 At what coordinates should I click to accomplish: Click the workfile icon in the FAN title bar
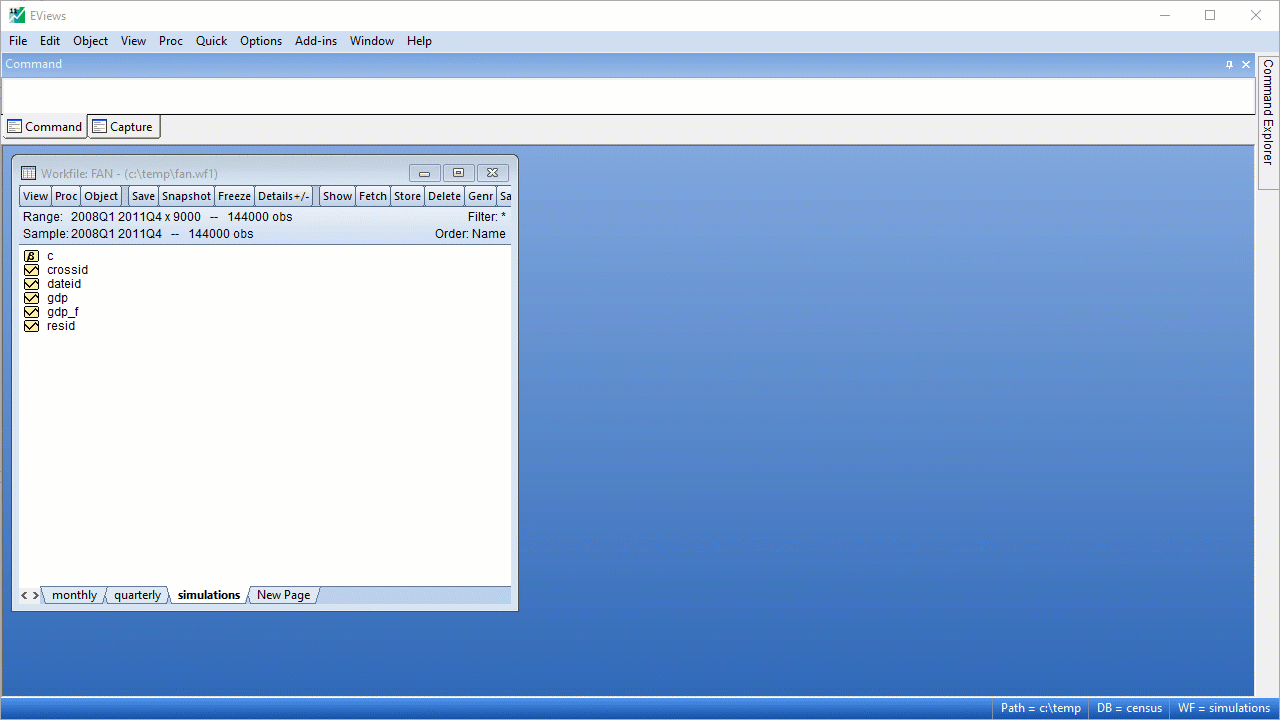(28, 173)
